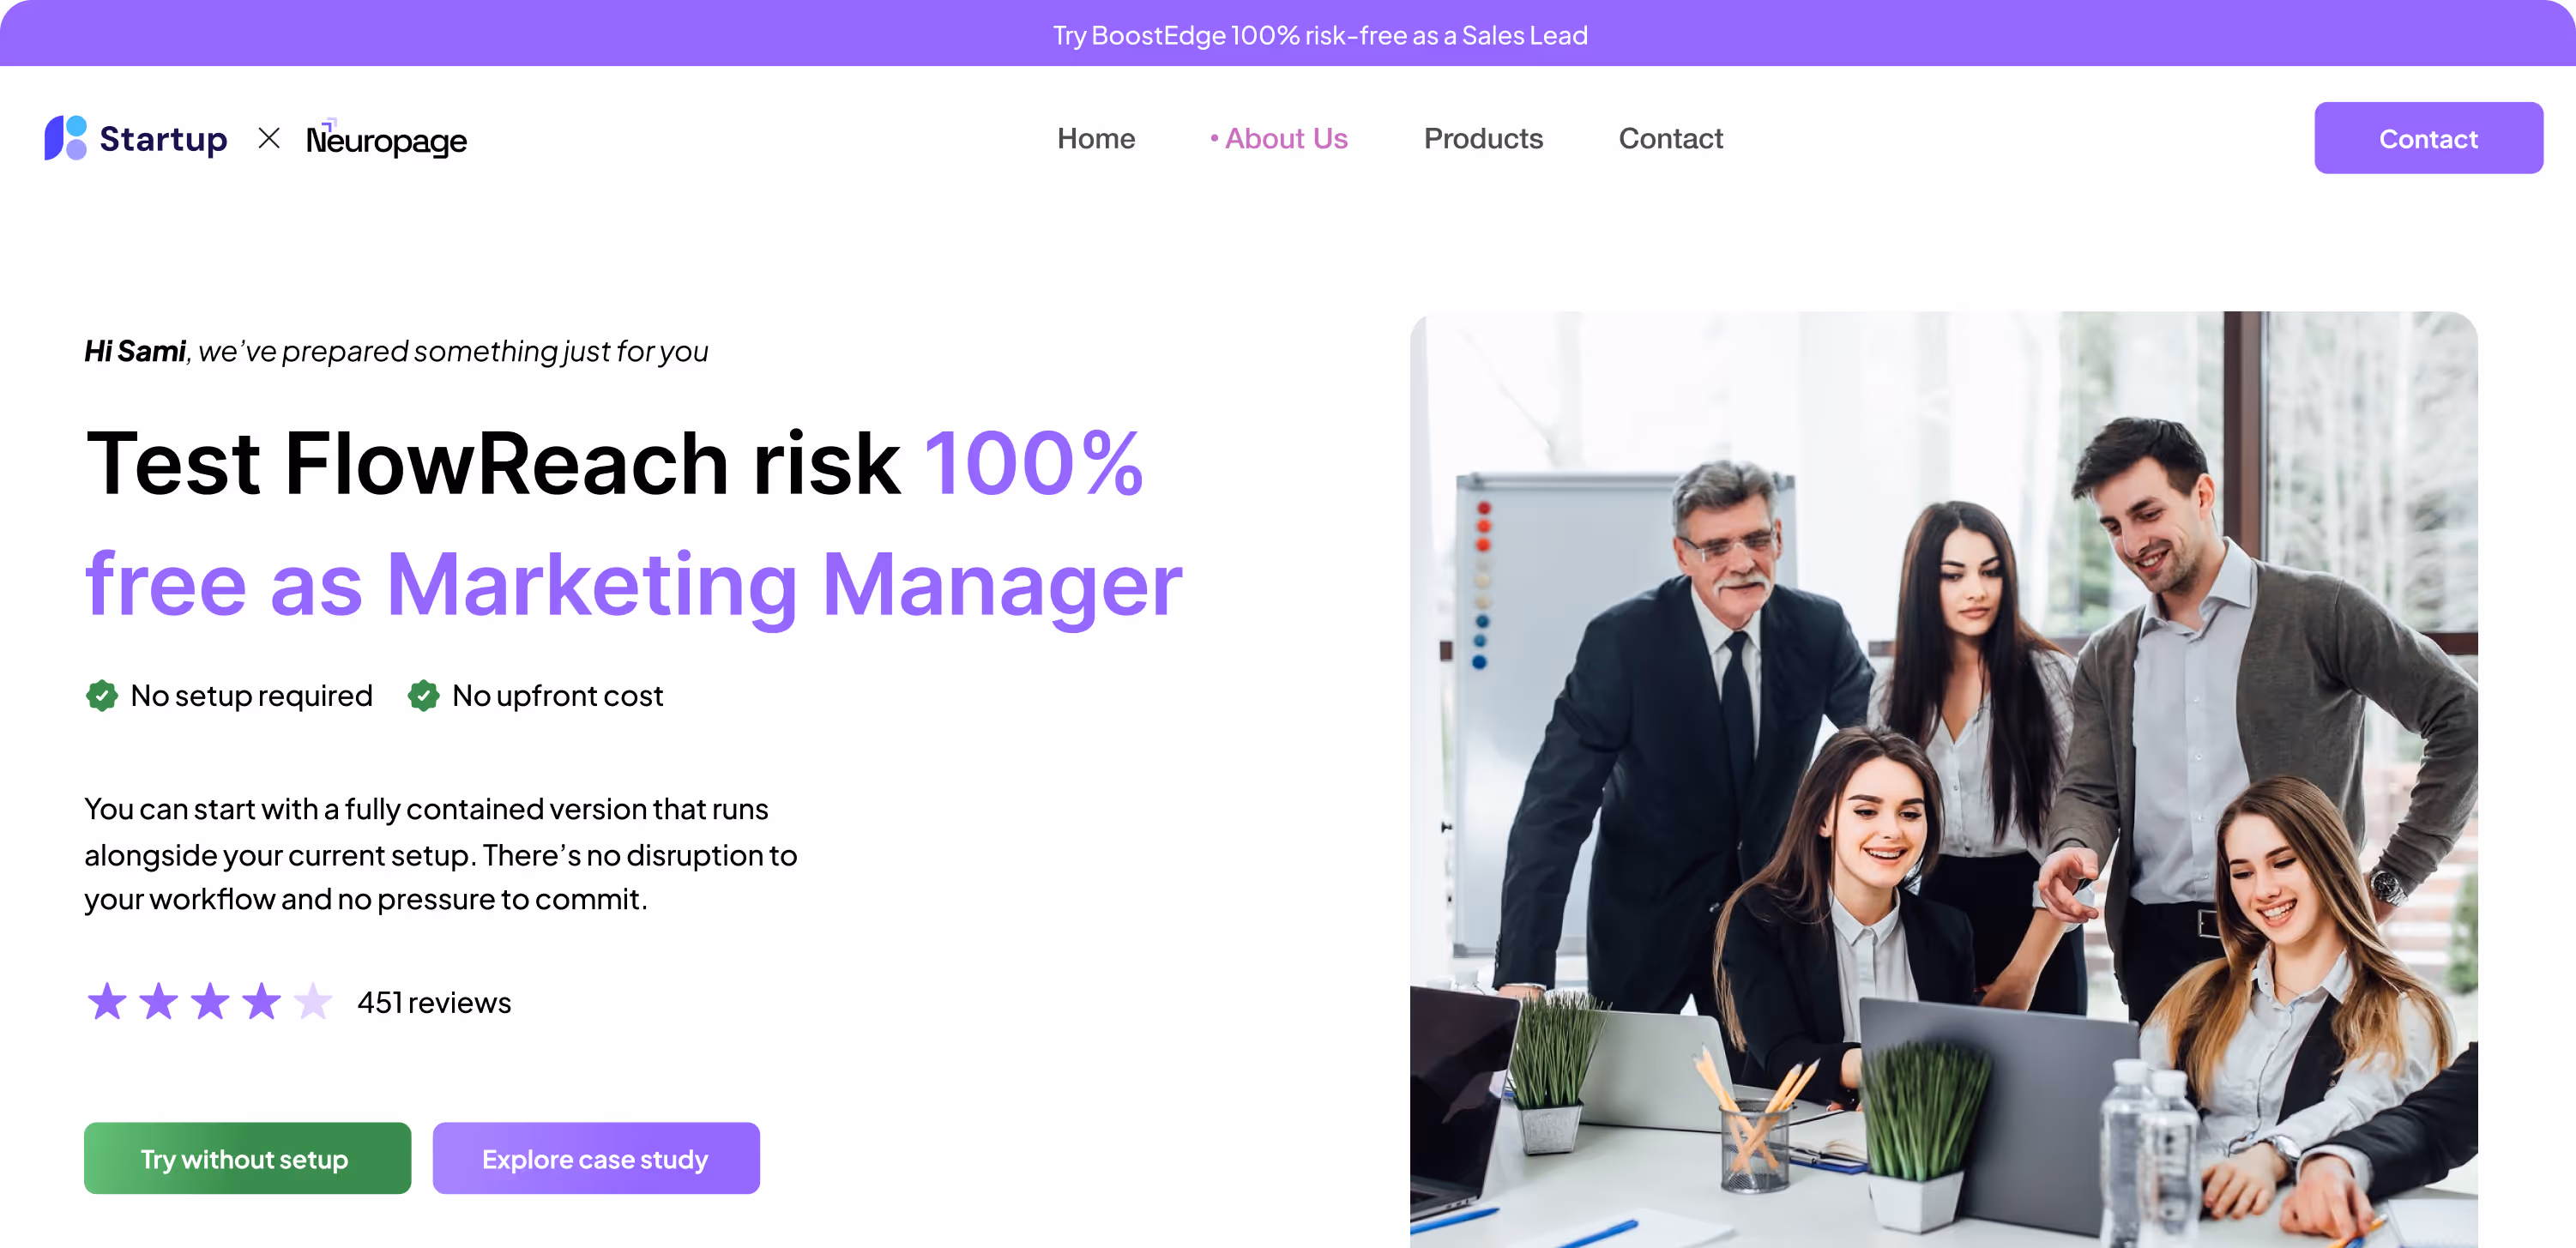
Task: Select the fourth rating star
Action: pos(262,1001)
